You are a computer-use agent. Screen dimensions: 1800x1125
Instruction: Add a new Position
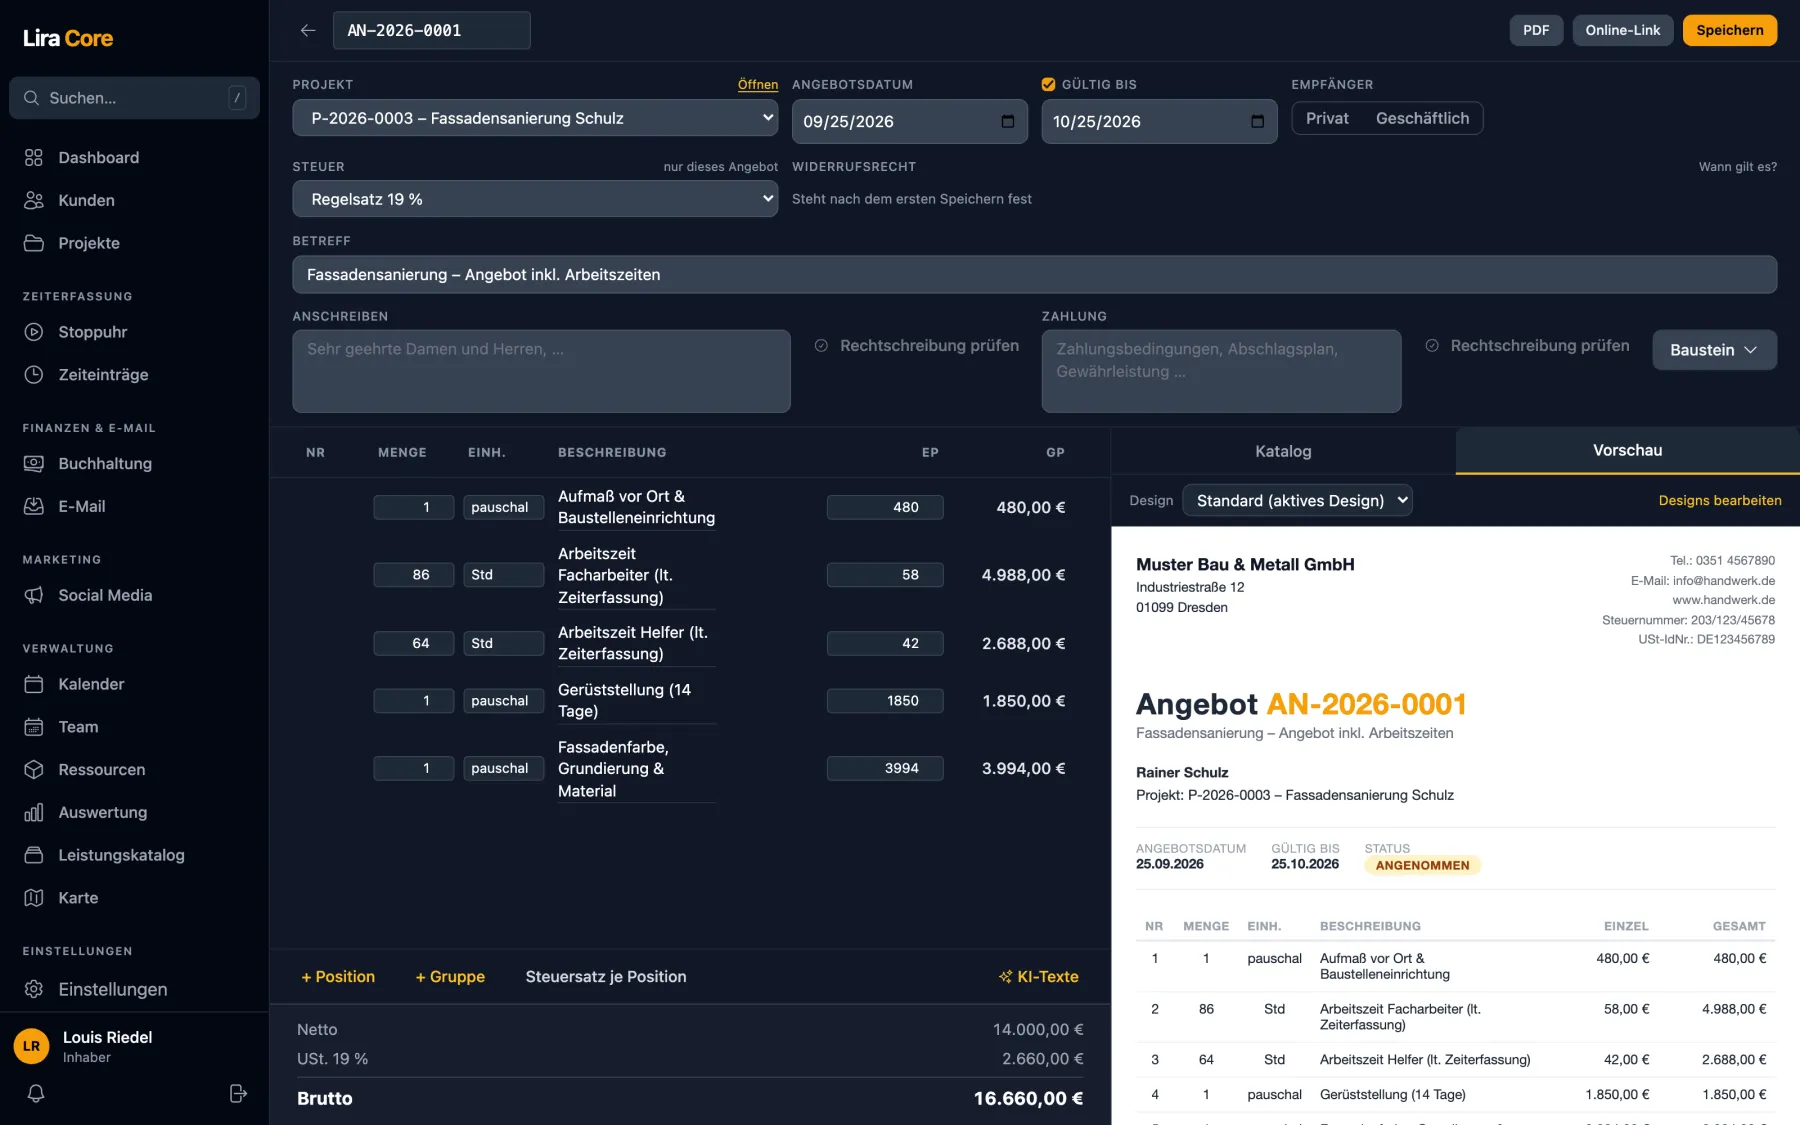coord(338,977)
